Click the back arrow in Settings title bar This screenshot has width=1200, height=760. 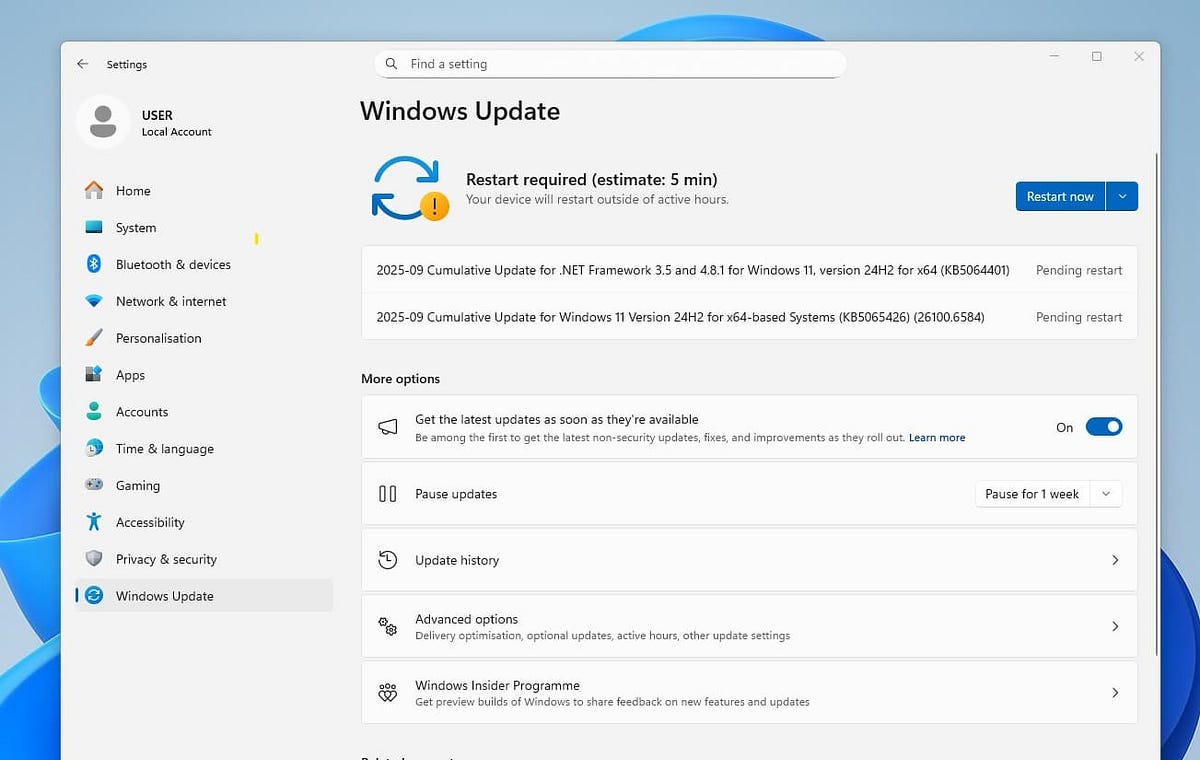(82, 64)
